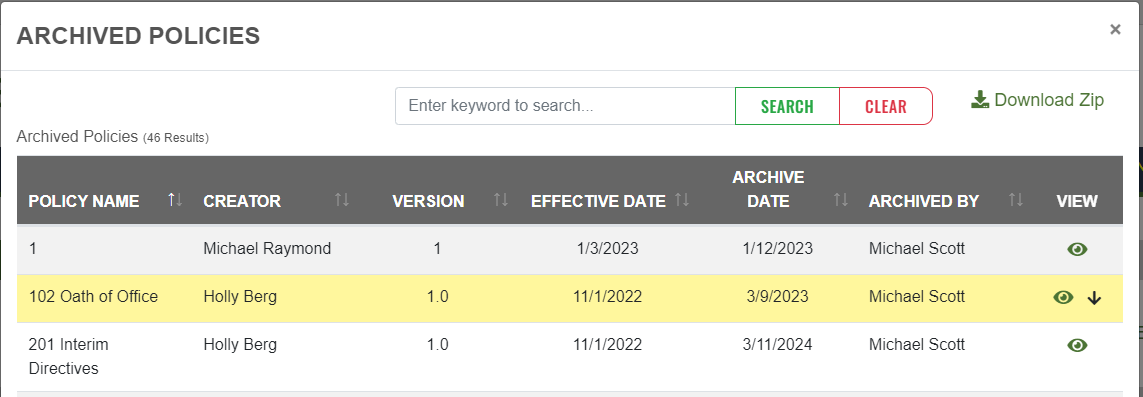
Task: Download the 102 Oath of Office policy with the arrow icon
Action: pyautogui.click(x=1093, y=298)
